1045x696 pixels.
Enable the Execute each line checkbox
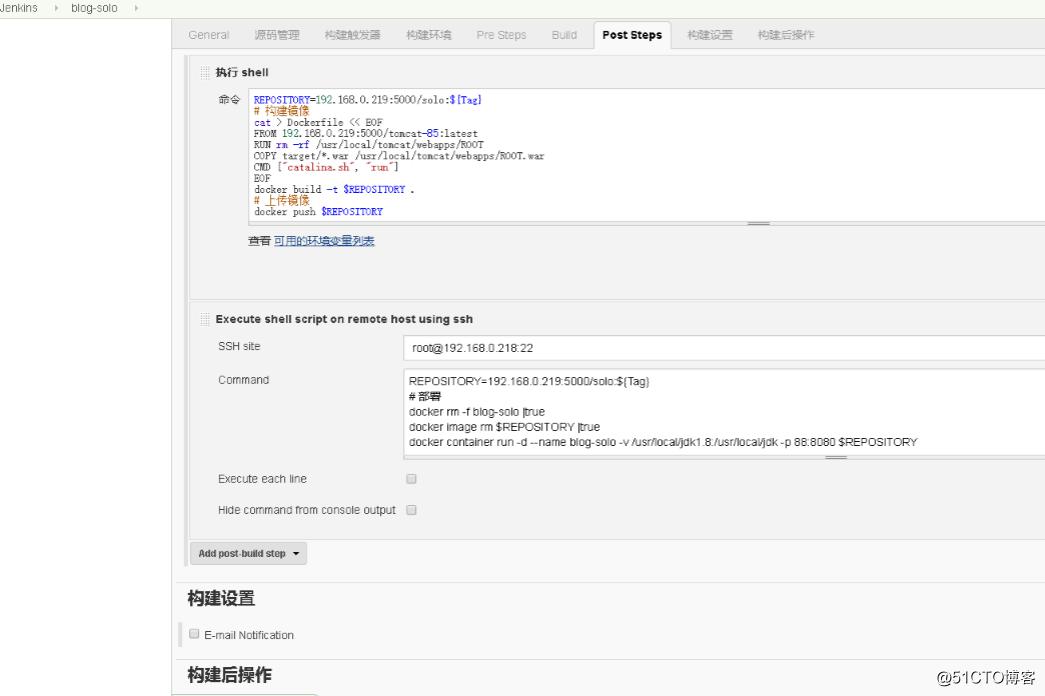[411, 478]
